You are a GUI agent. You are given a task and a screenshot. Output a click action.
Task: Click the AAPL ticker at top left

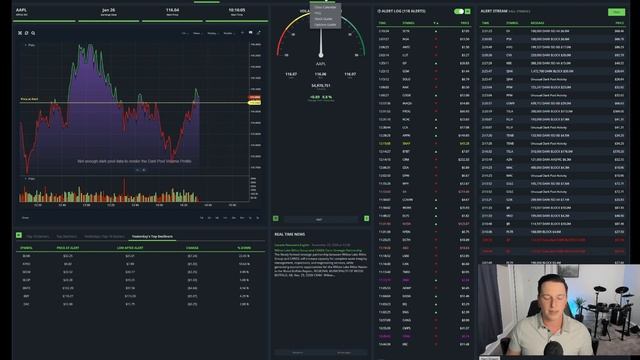pos(21,10)
